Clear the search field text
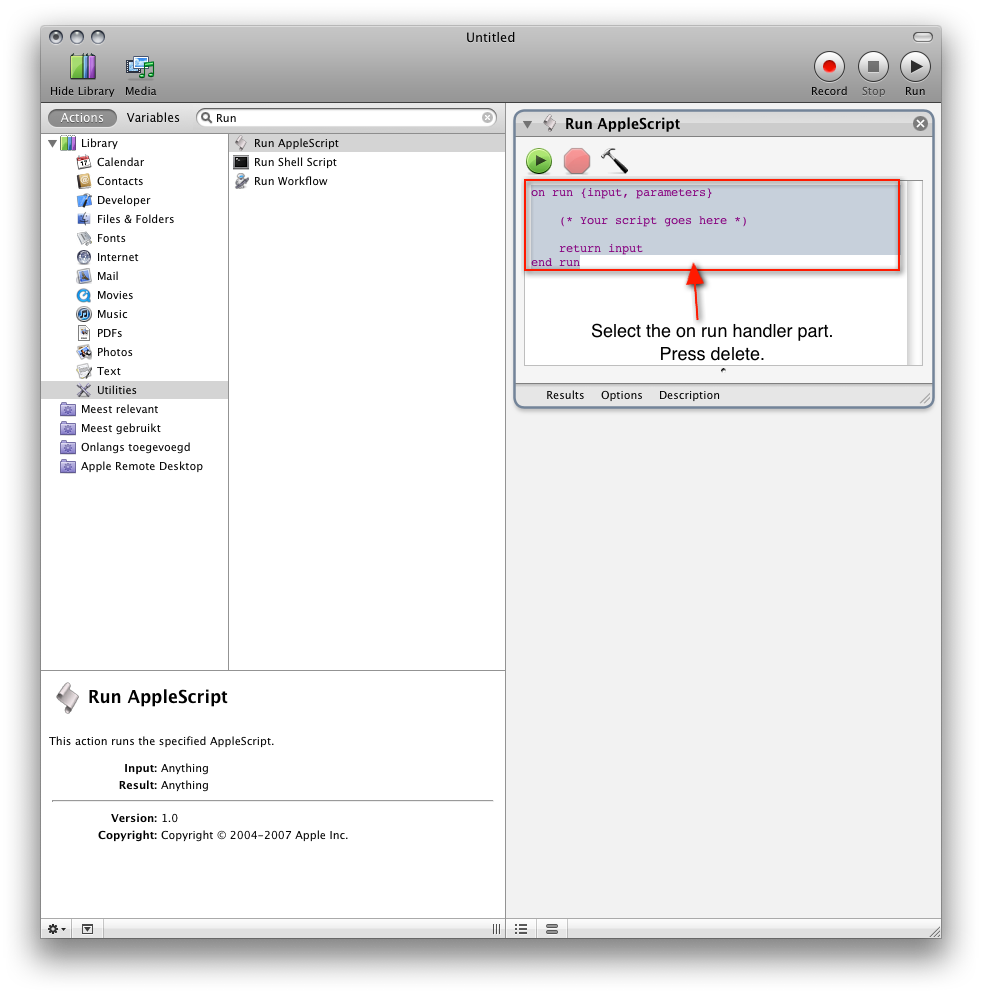The image size is (982, 994). click(x=488, y=118)
